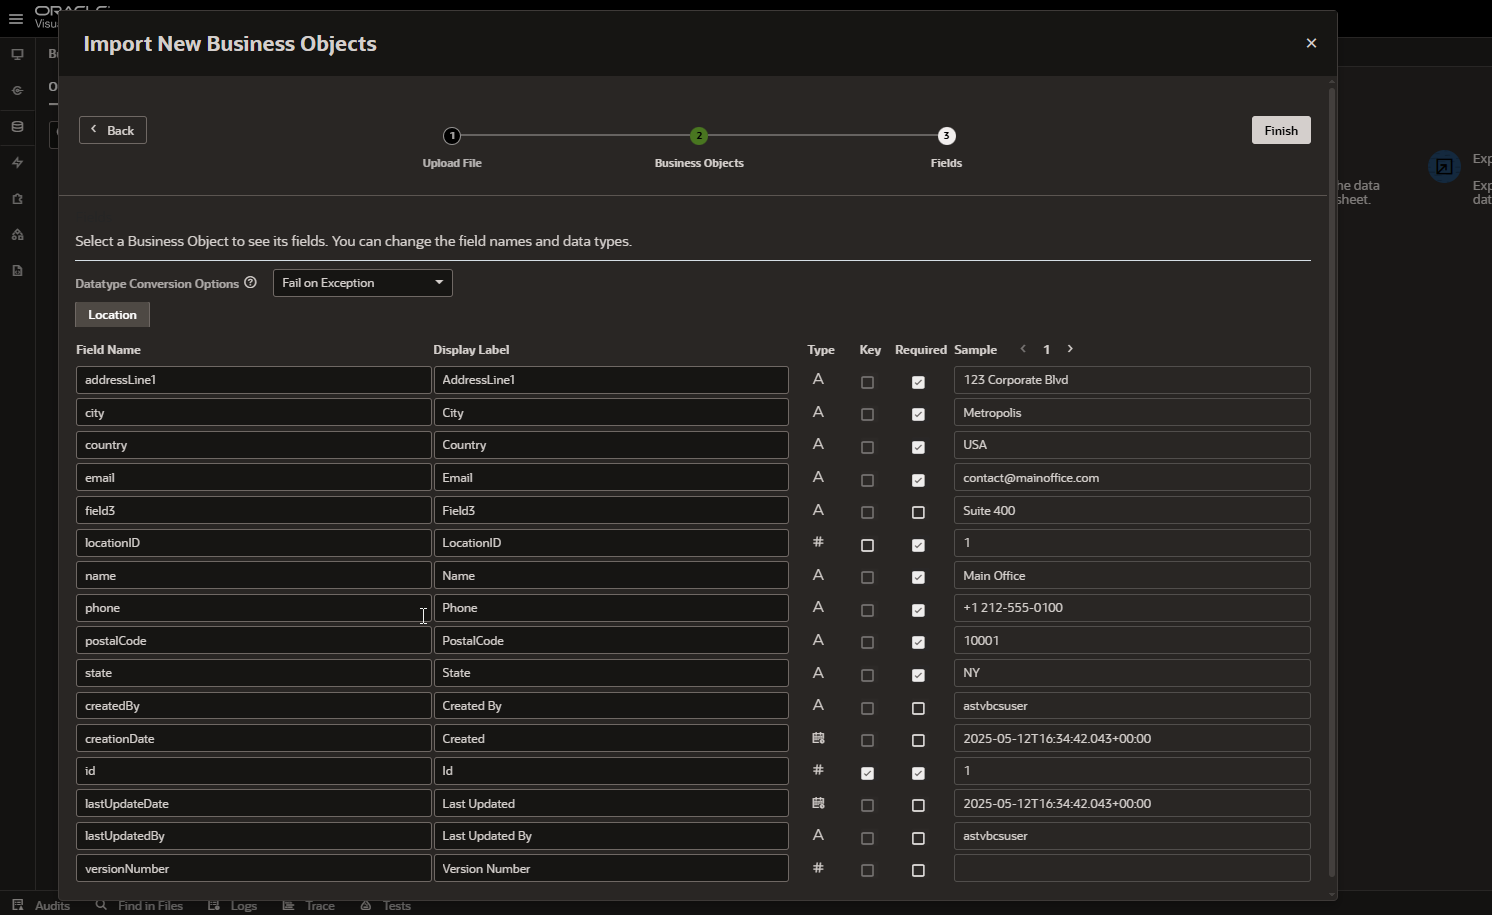Edit the Last Updated By display label
Image resolution: width=1492 pixels, height=915 pixels.
point(611,836)
